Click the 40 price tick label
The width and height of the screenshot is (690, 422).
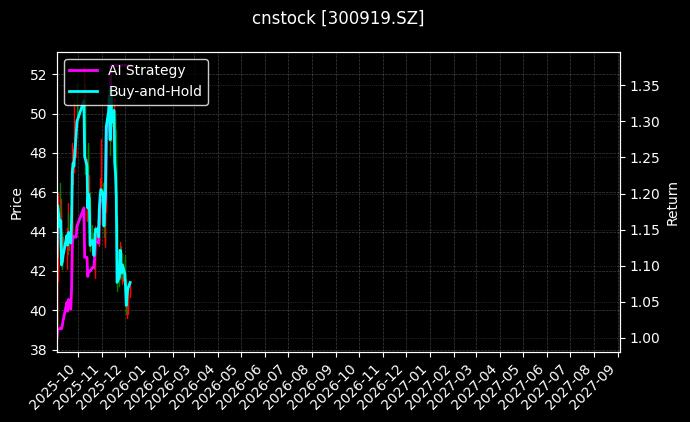pyautogui.click(x=38, y=311)
